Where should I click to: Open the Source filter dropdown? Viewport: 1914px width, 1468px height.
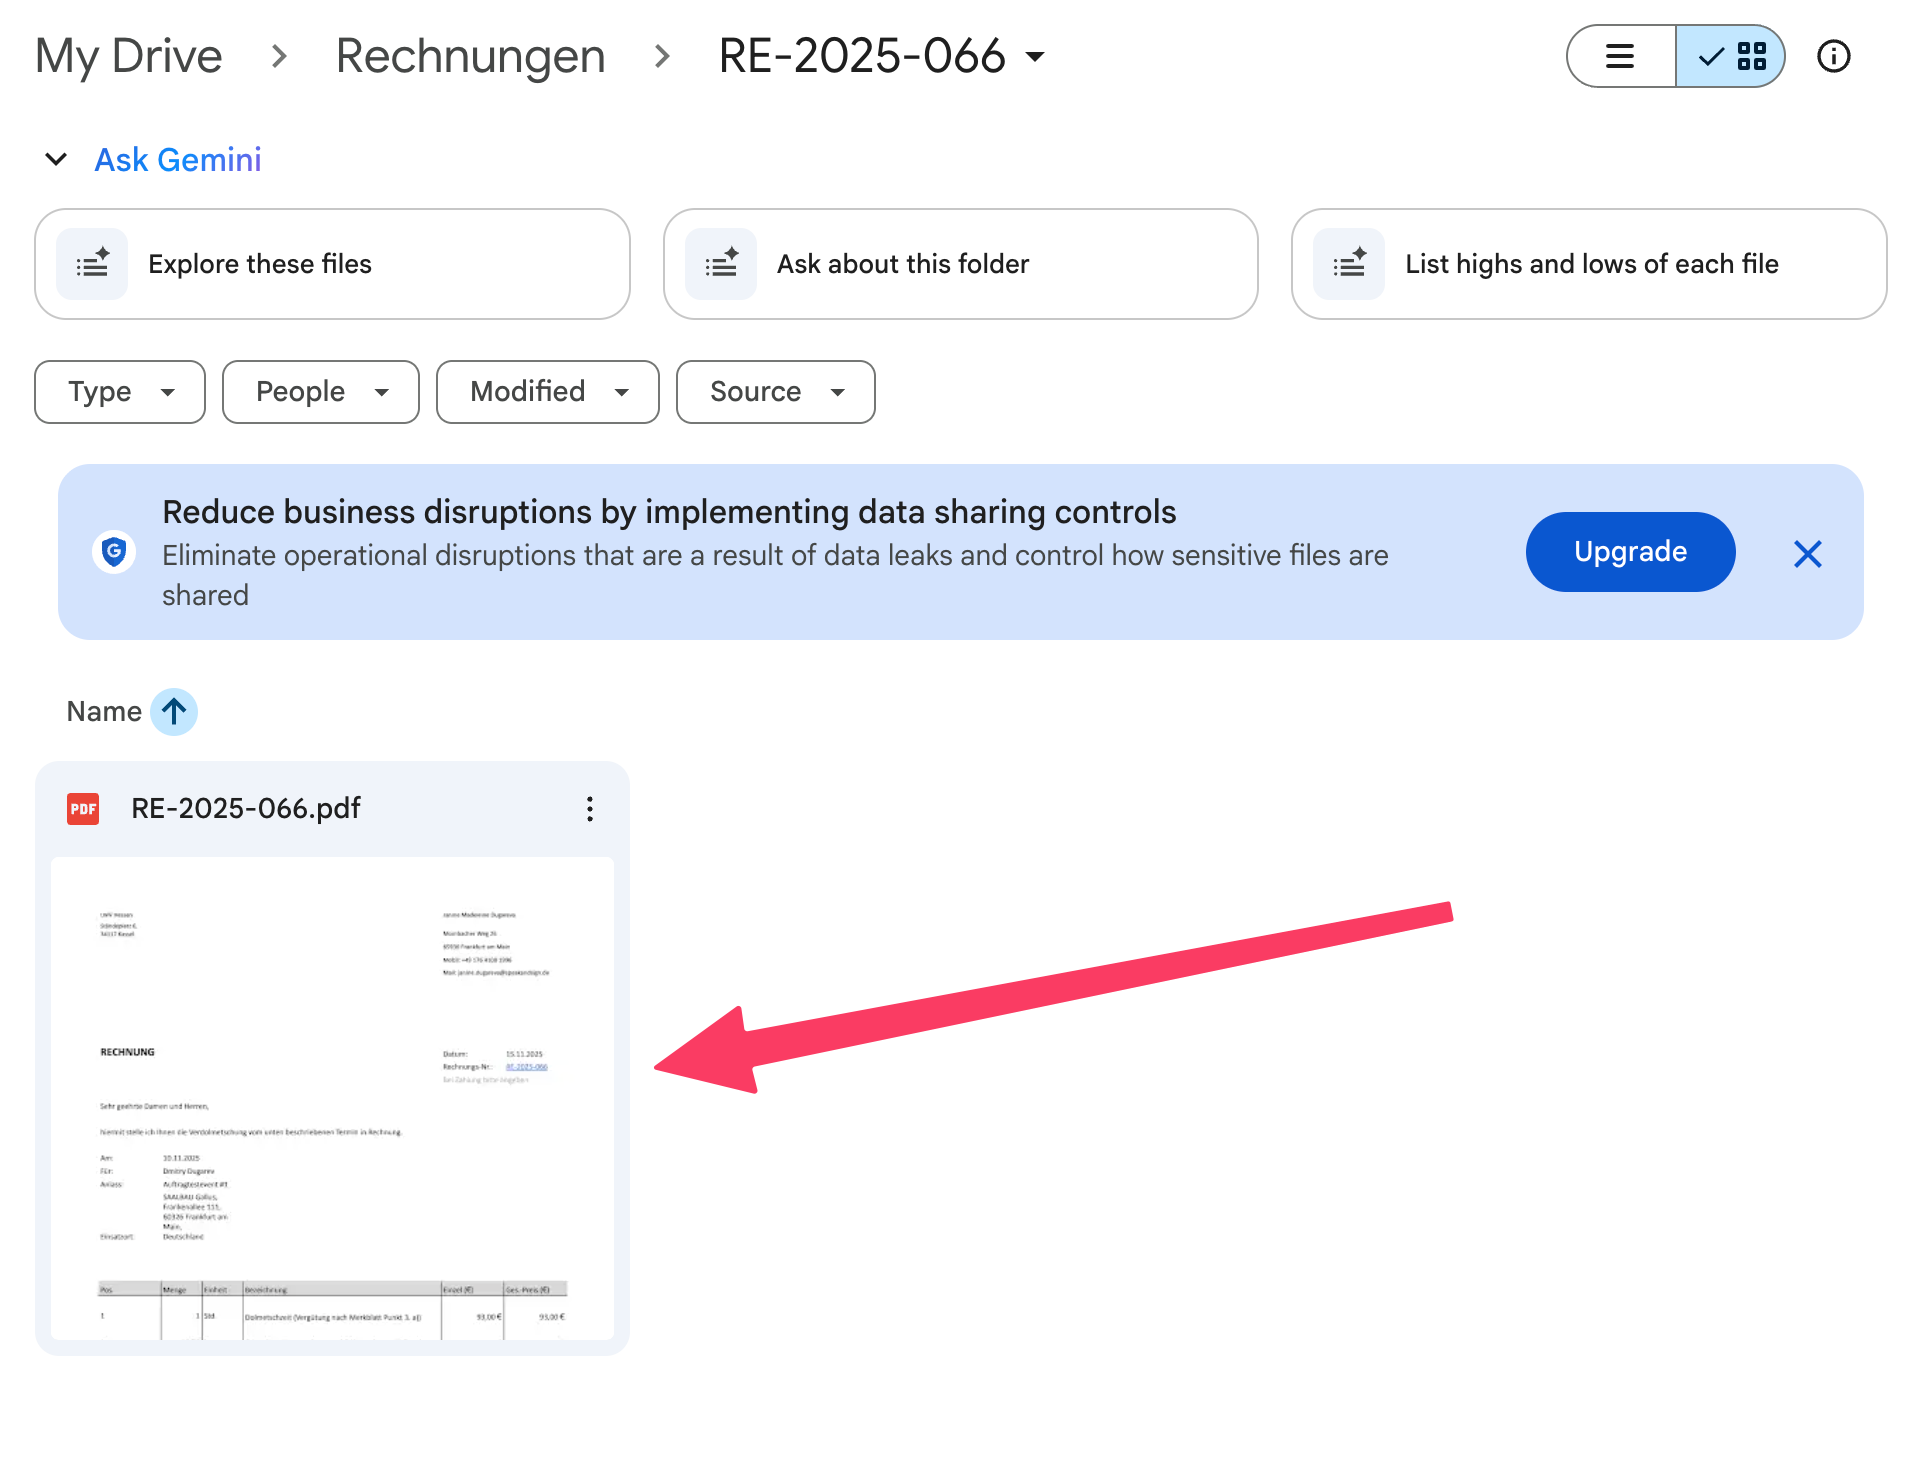(775, 392)
